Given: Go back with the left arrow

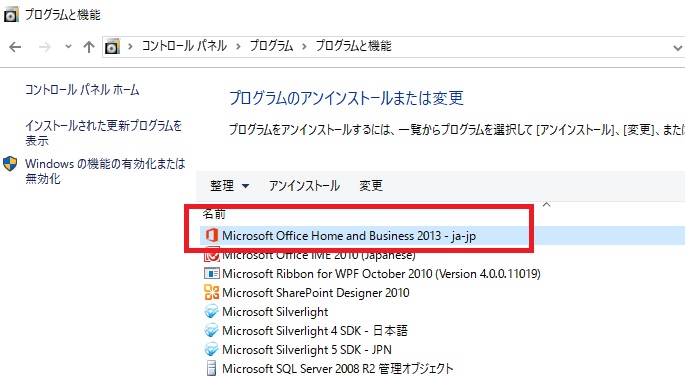Looking at the screenshot, I should pyautogui.click(x=15, y=47).
